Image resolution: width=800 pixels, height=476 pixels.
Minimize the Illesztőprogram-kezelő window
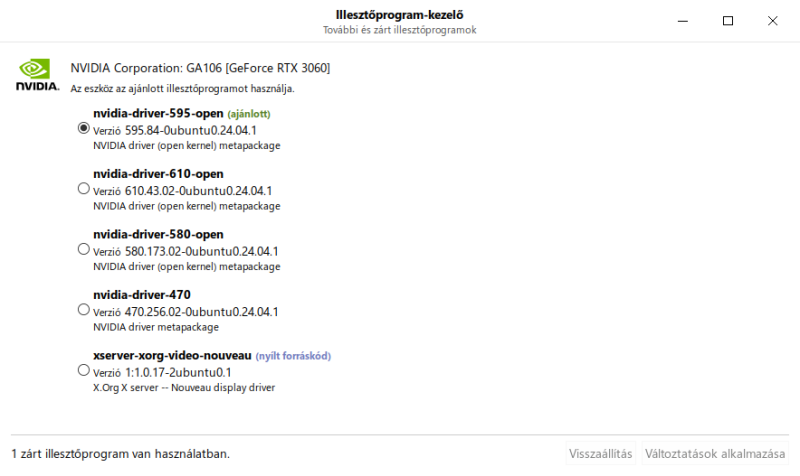click(683, 21)
